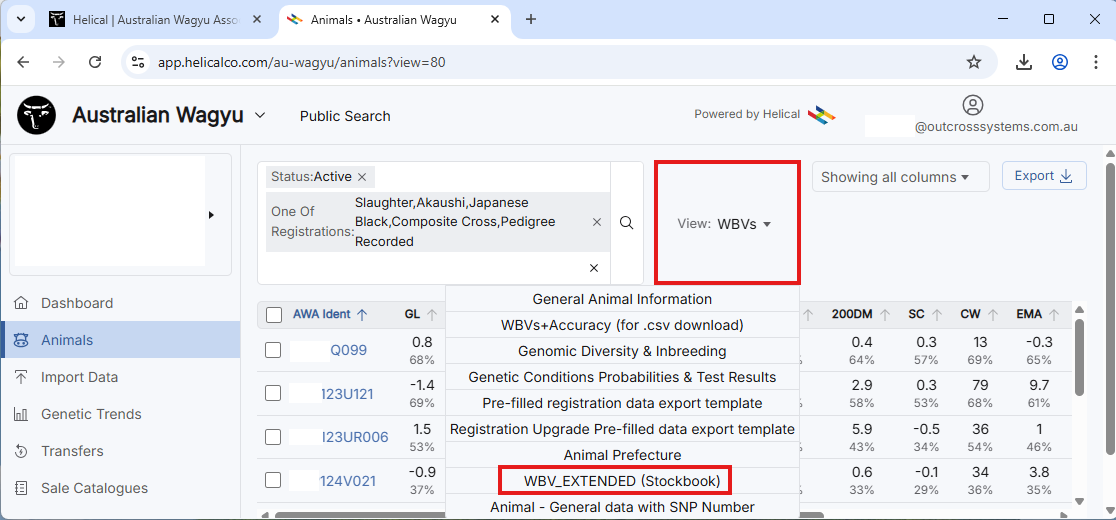Bookmark this page with star icon
The image size is (1116, 520).
pyautogui.click(x=973, y=62)
